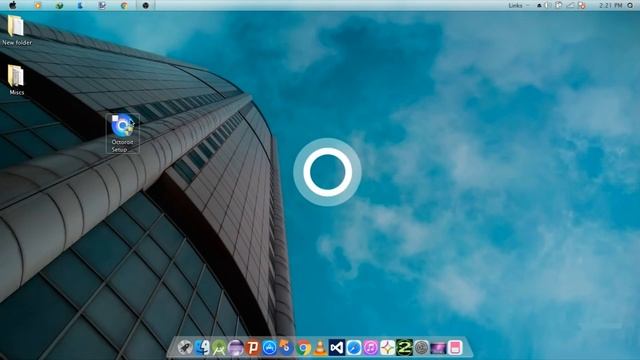The height and width of the screenshot is (360, 640).
Task: Open the white colorful star dock icon
Action: click(x=387, y=348)
